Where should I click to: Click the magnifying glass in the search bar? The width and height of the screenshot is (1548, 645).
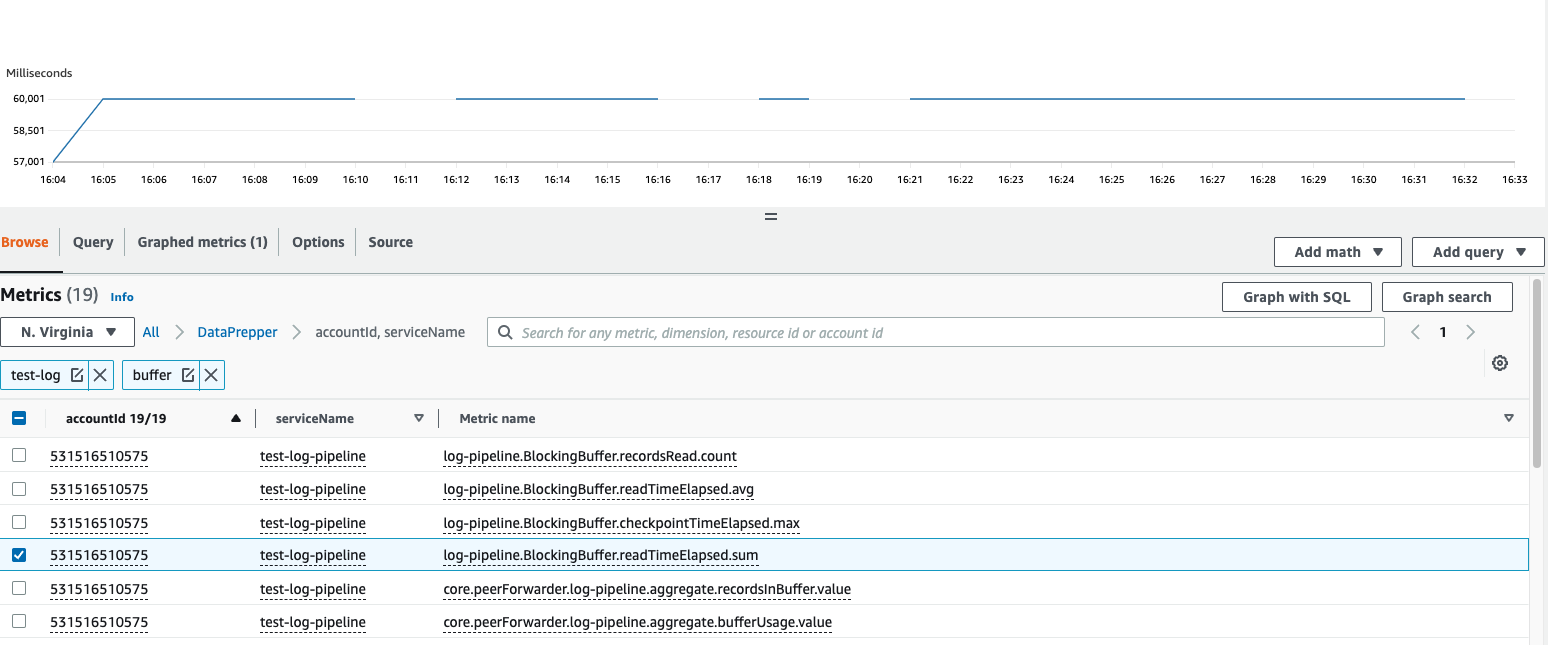[x=505, y=331]
